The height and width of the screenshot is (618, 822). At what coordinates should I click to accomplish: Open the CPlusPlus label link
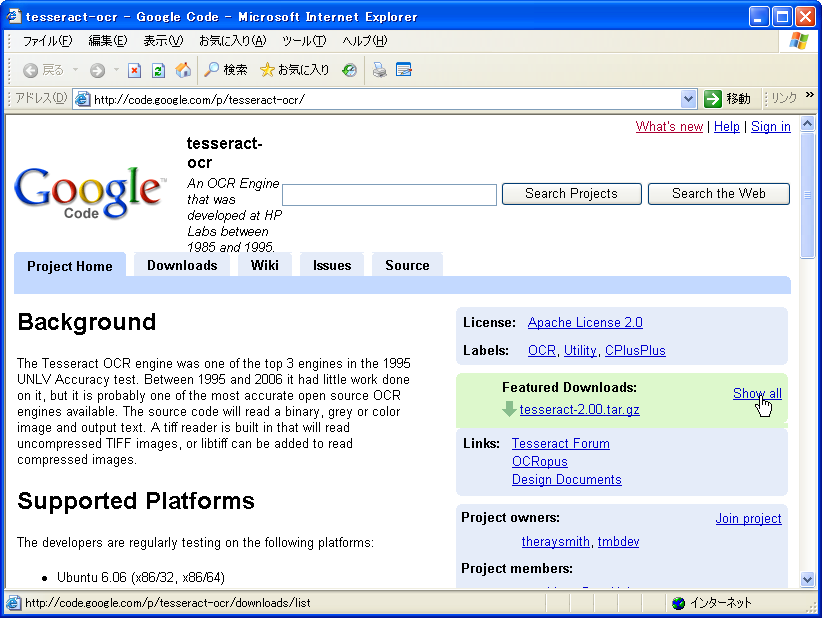coord(635,350)
